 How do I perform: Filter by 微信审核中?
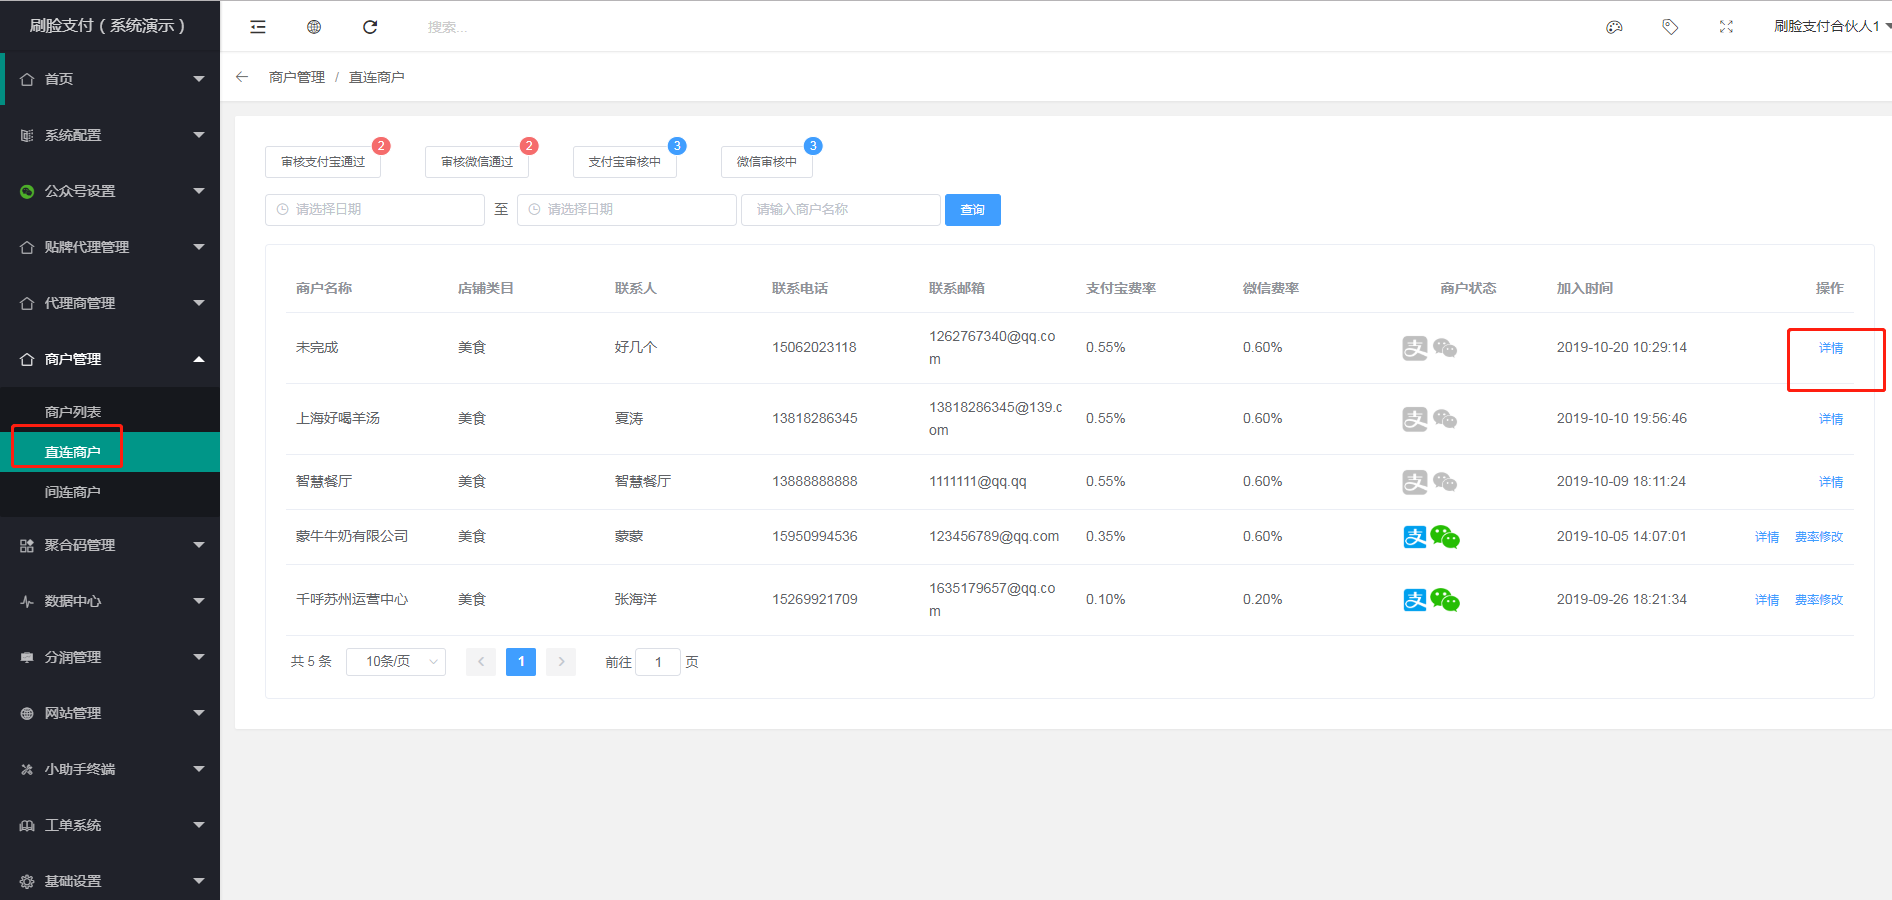click(767, 162)
